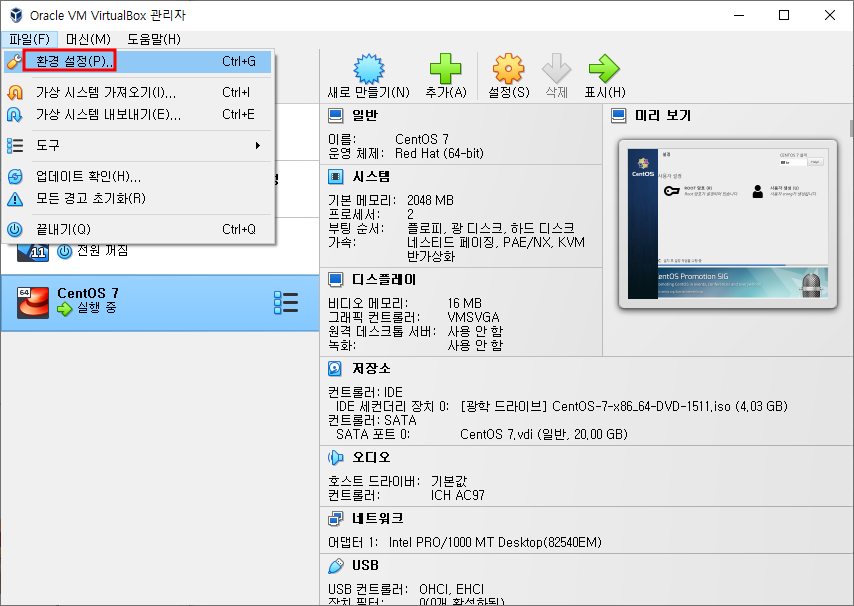This screenshot has height=606, width=854.
Task: Choose 가상 시스템 가져오기(I) import option
Action: point(137,93)
